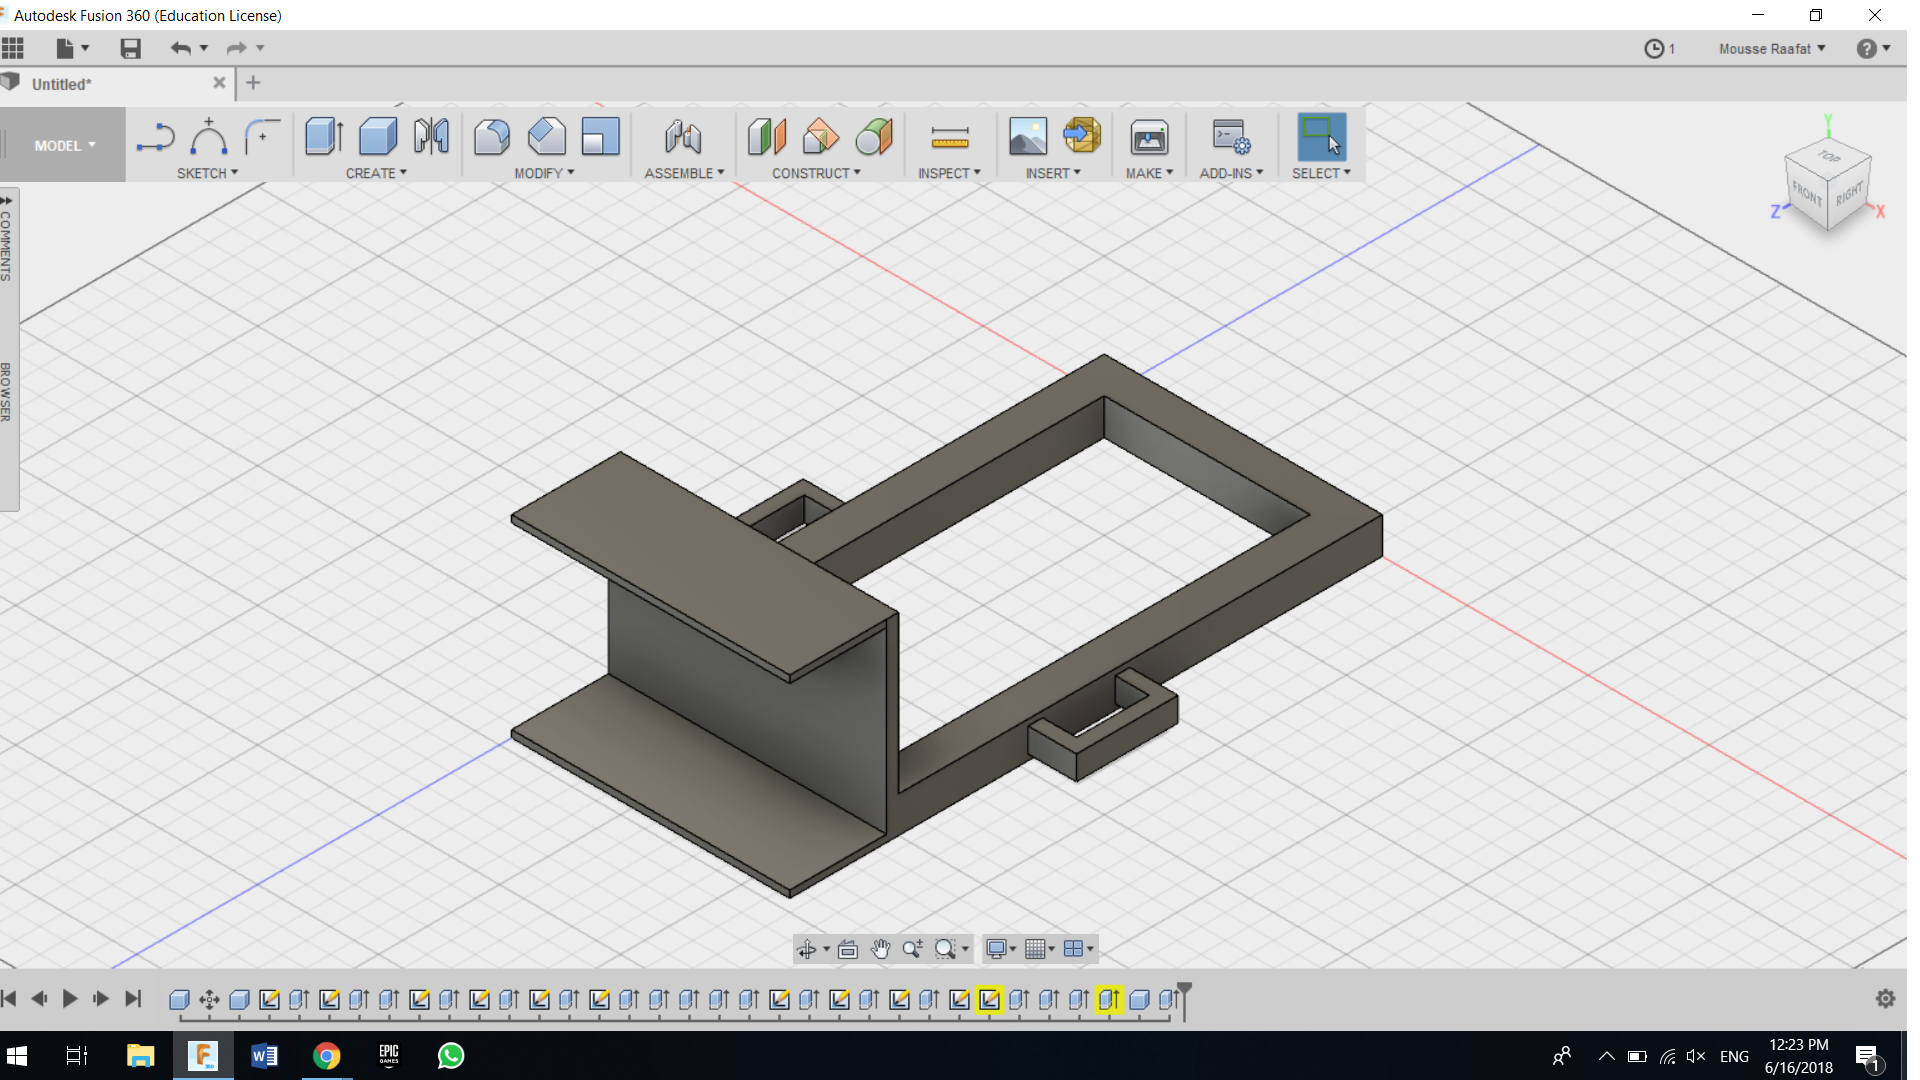
Task: Click the TOP face of ViewCube
Action: click(x=1829, y=156)
